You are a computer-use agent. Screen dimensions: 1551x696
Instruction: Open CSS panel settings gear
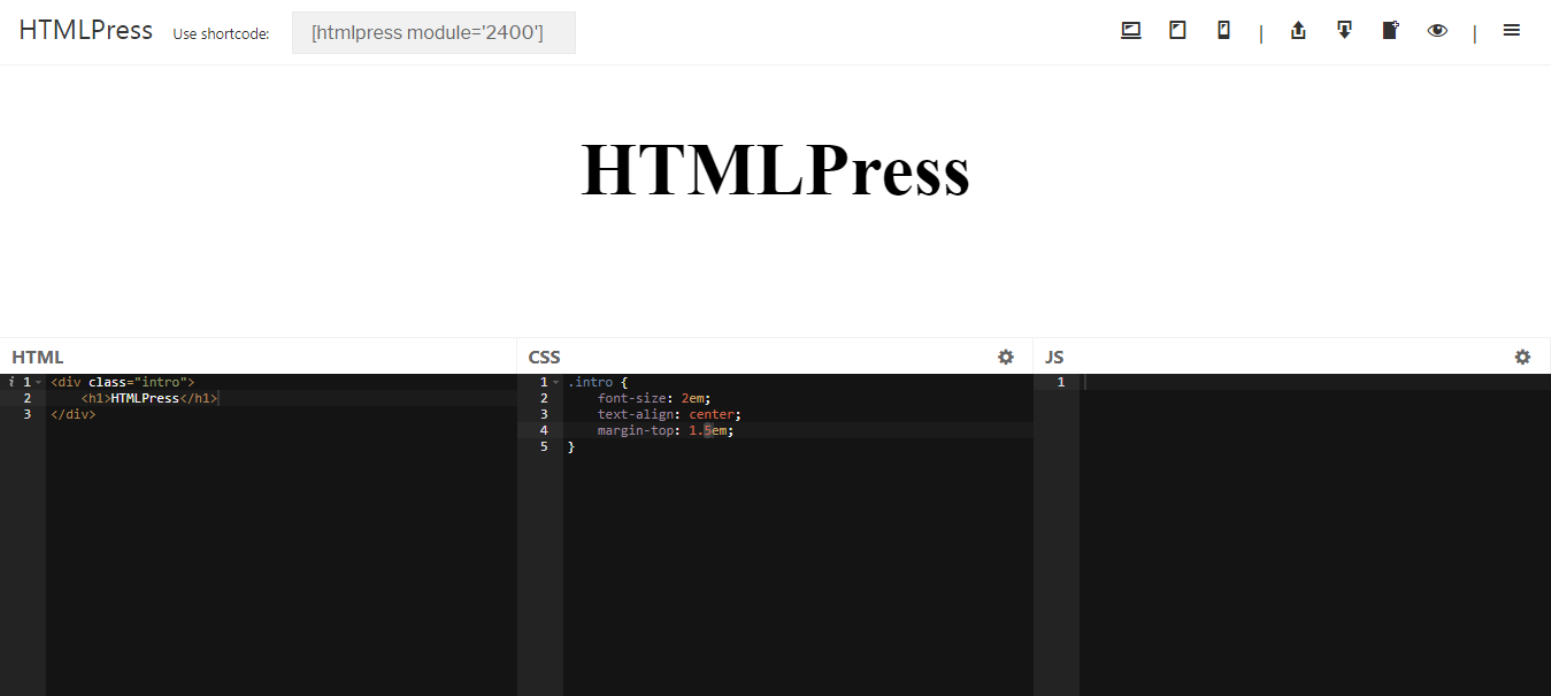[x=1005, y=357]
